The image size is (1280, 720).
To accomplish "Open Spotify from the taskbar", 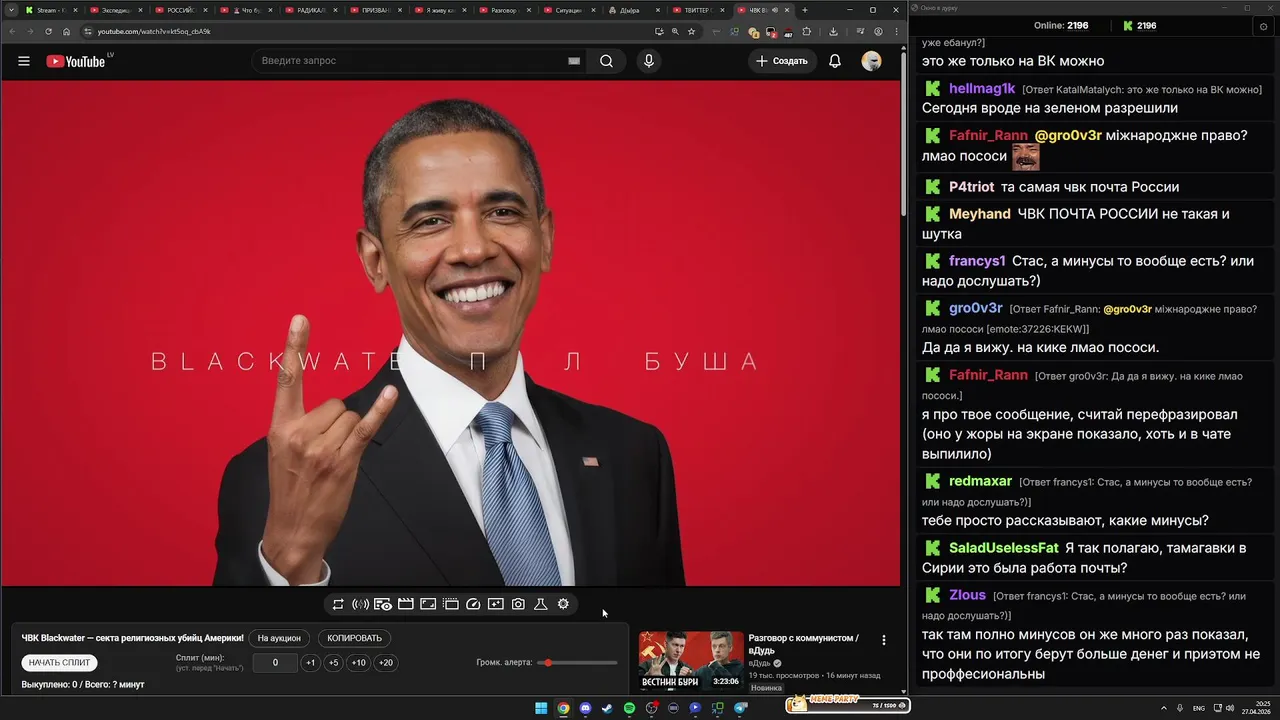I will 629,708.
